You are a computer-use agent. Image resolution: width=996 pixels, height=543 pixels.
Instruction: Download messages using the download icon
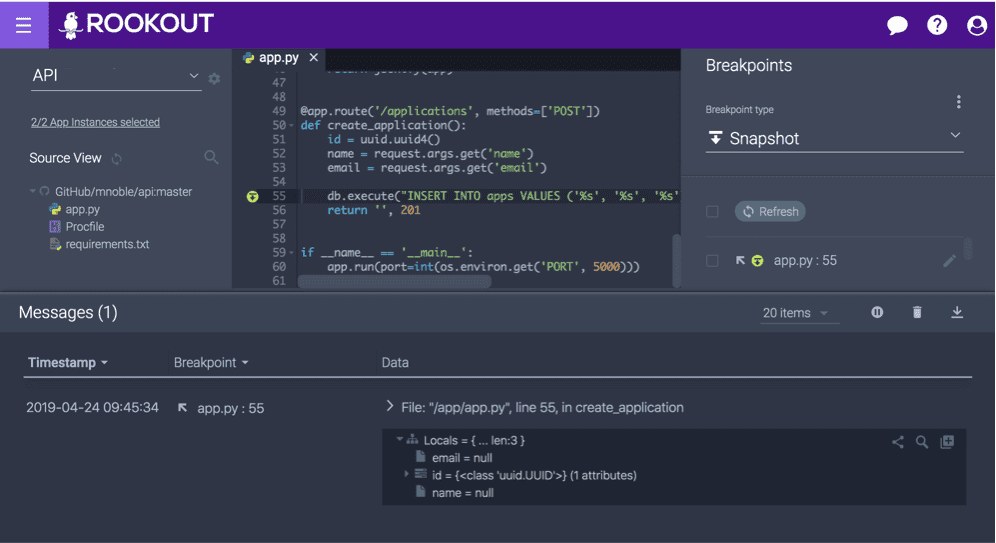pyautogui.click(x=957, y=313)
